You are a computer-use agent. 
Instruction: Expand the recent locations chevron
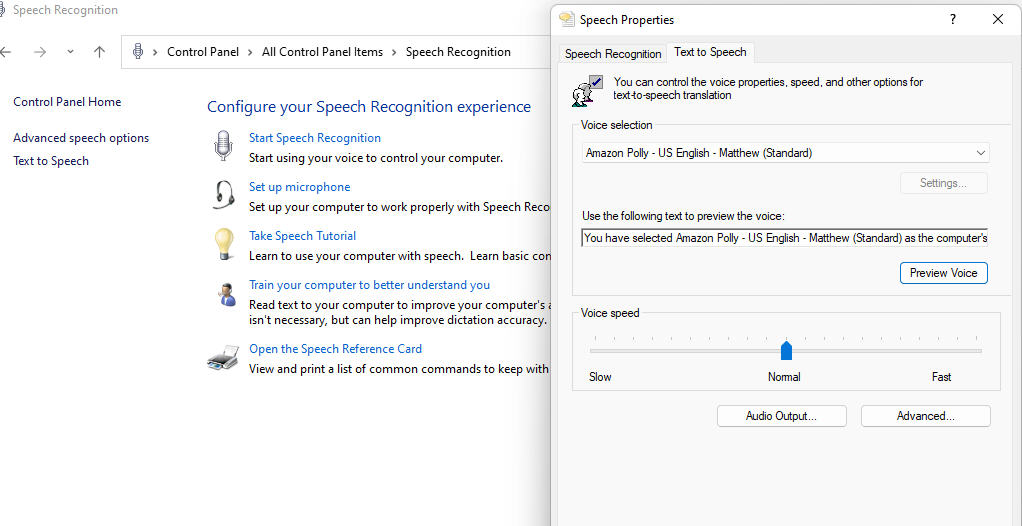70,52
